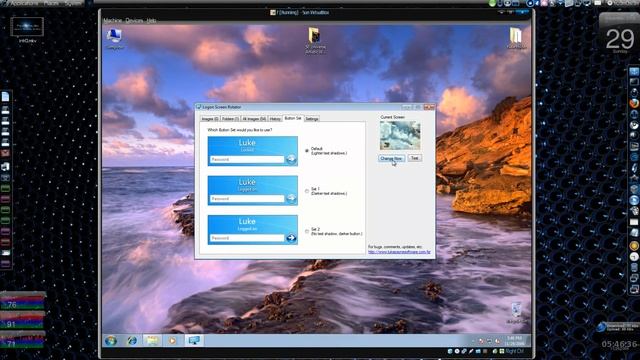Viewport: 640px width, 360px height.
Task: Click the guest taskbar clock
Action: (515, 340)
